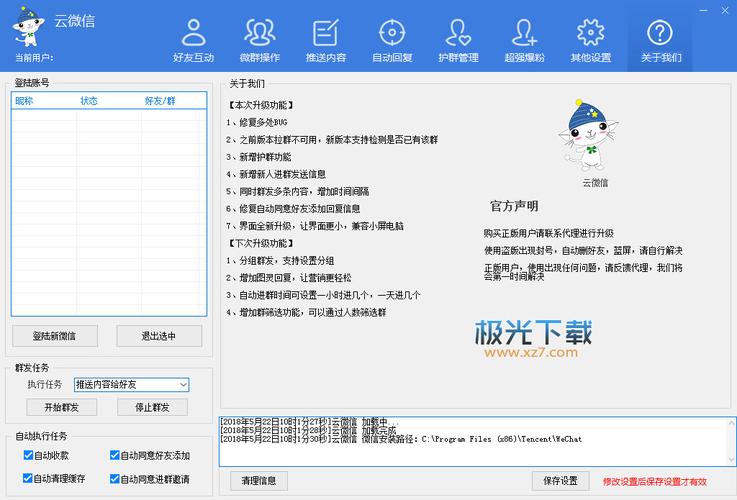Click the 登陆新微信 button
This screenshot has width=737, height=500.
55,336
